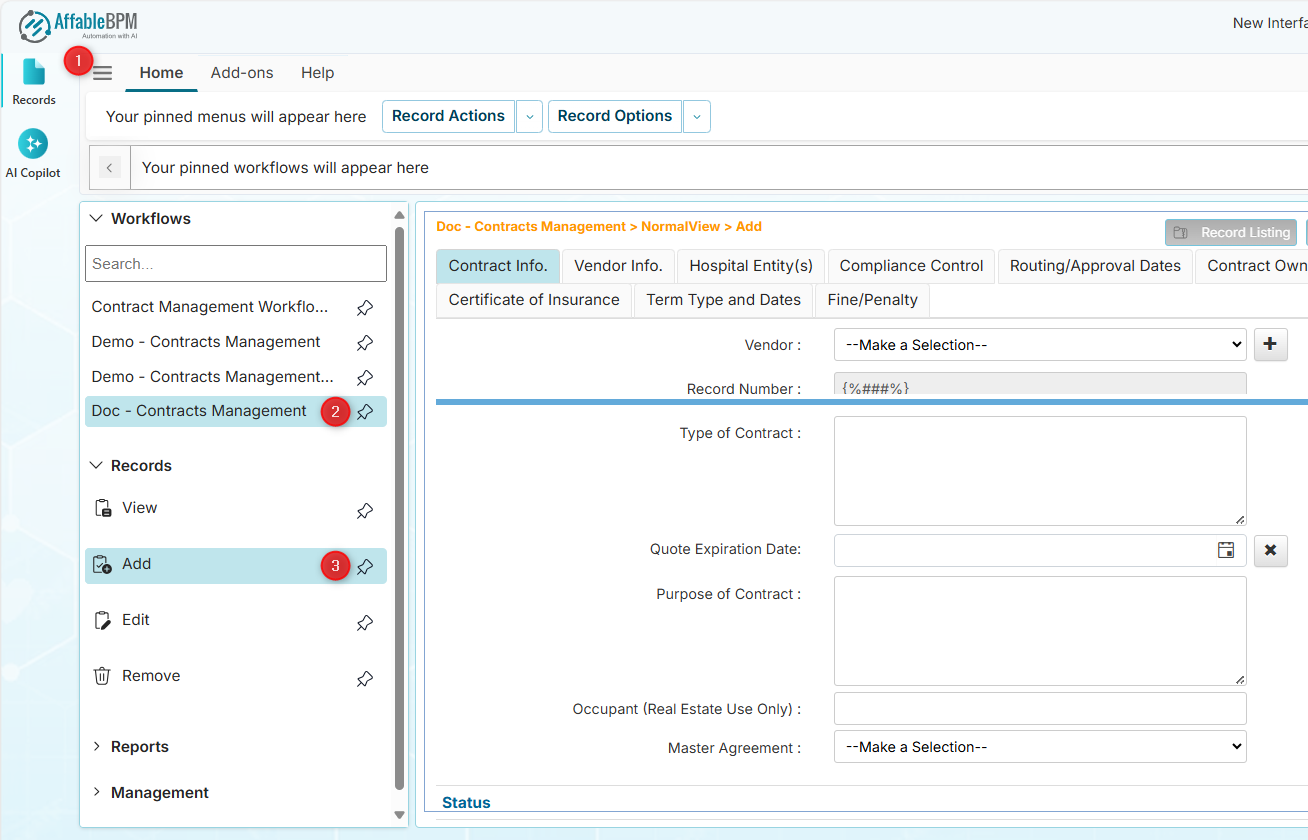
Task: Click the workflows Search input field
Action: [x=235, y=264]
